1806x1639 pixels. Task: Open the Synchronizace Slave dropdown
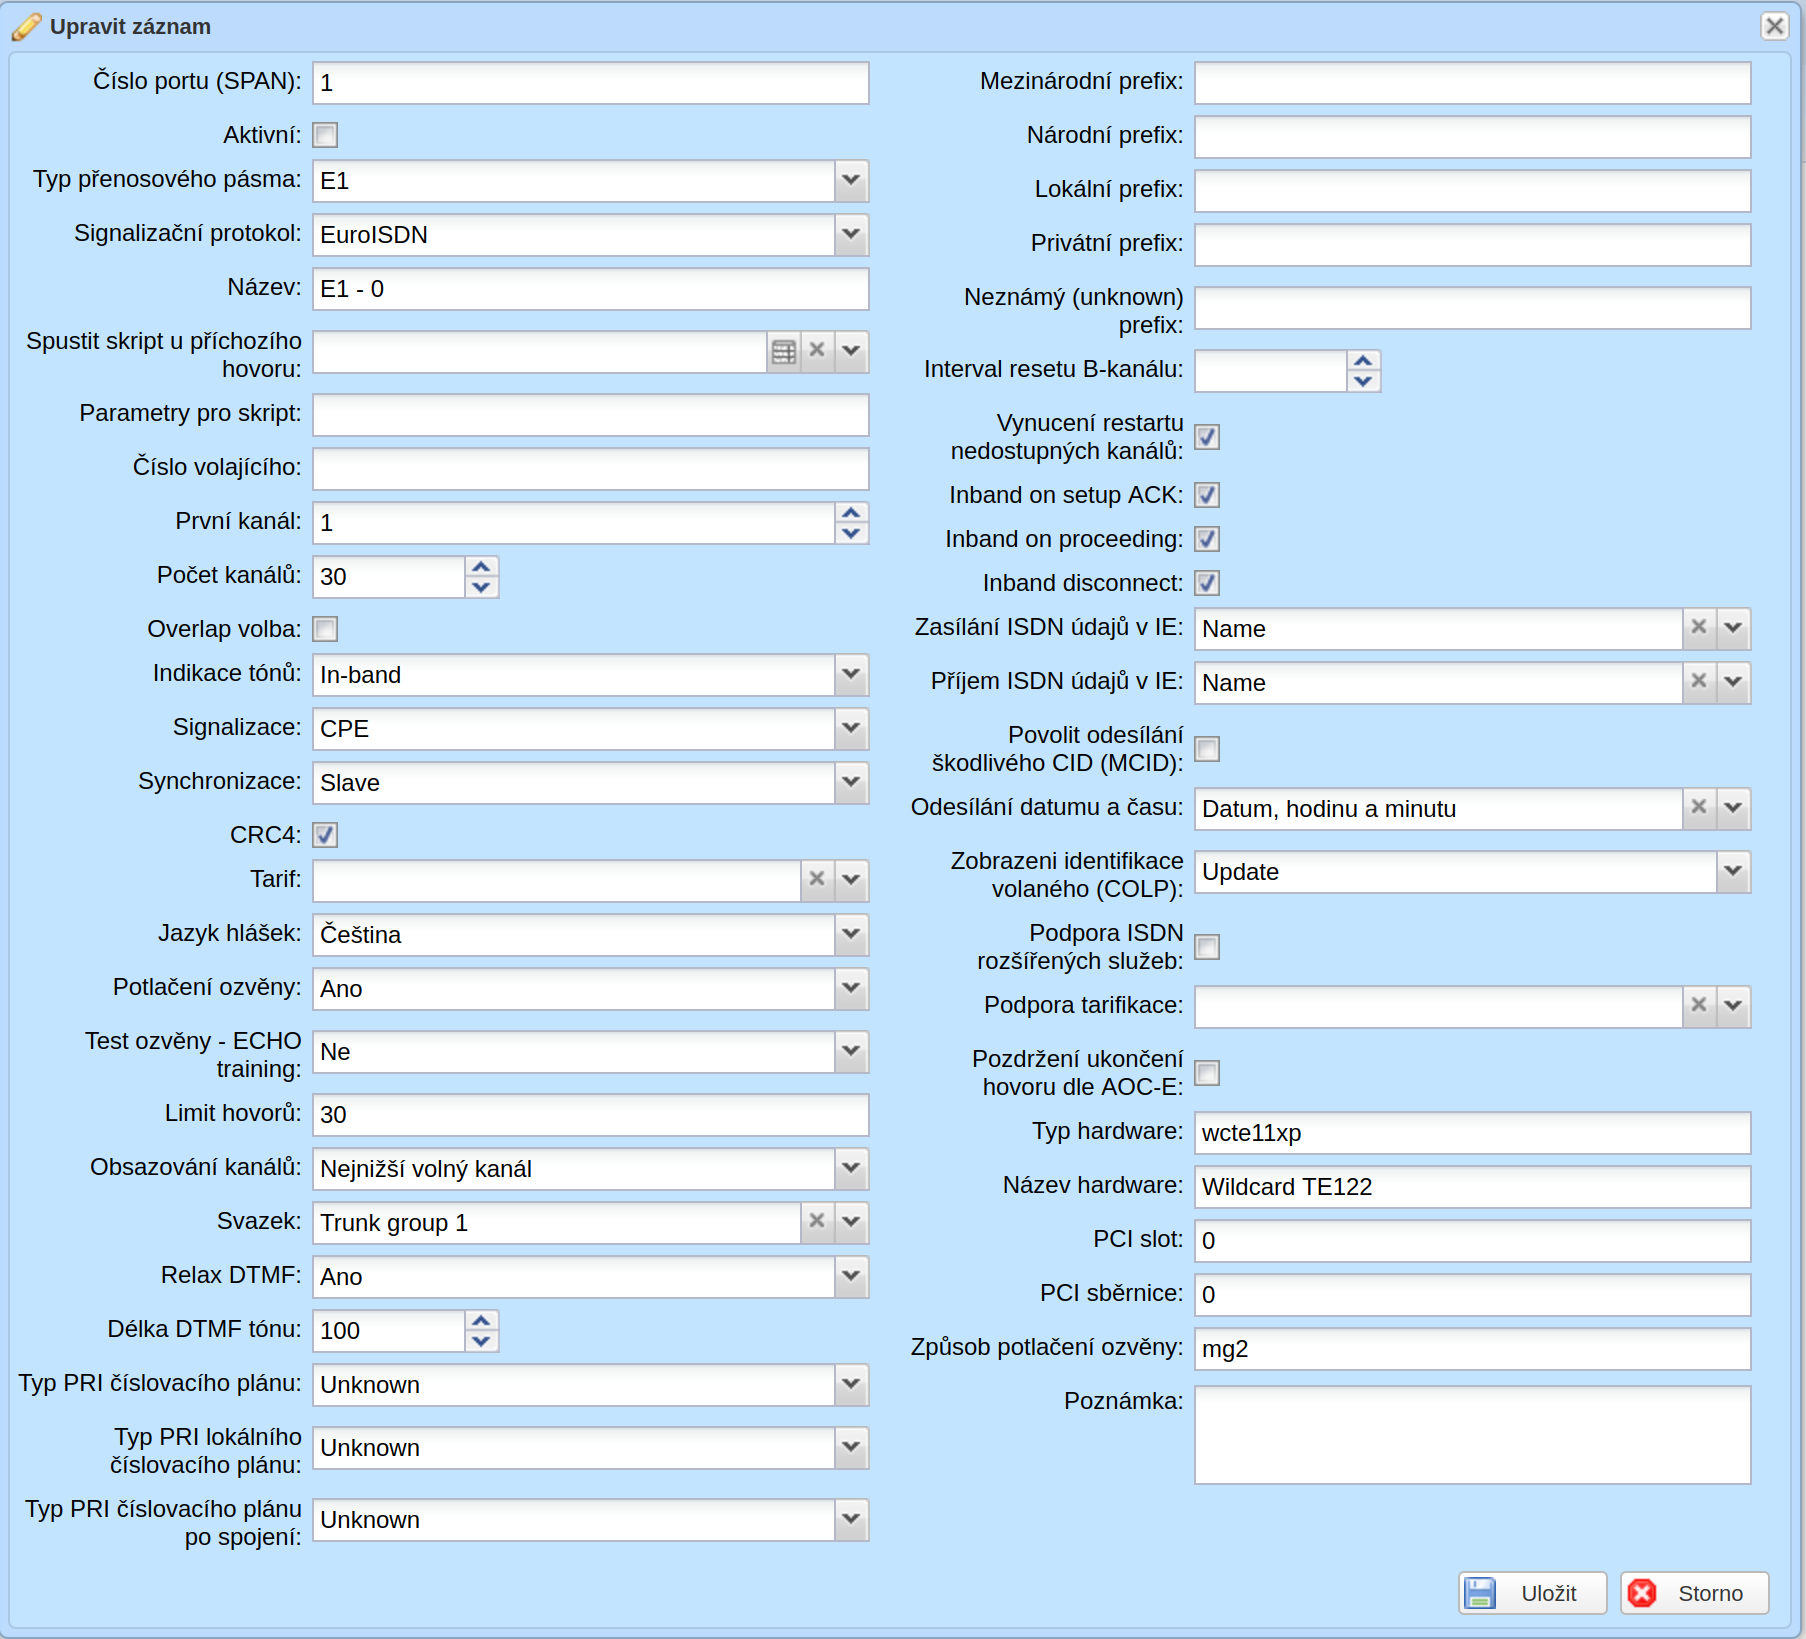click(x=851, y=783)
